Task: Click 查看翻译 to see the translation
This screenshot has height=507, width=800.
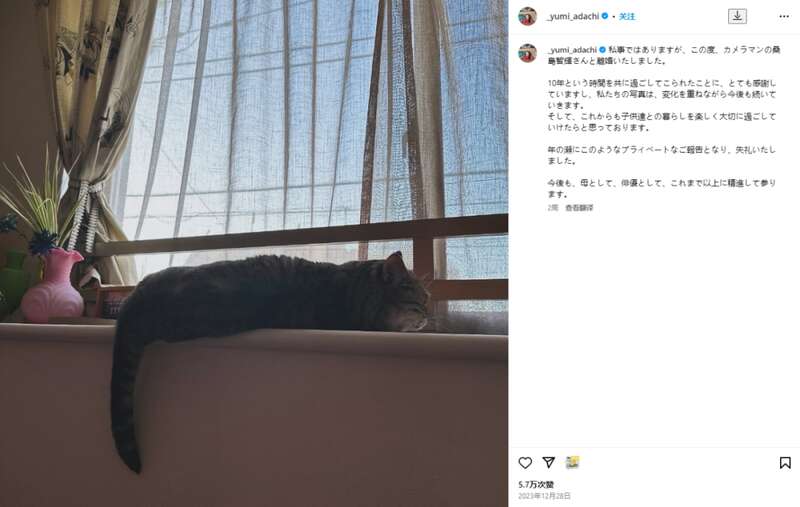Action: click(x=579, y=208)
